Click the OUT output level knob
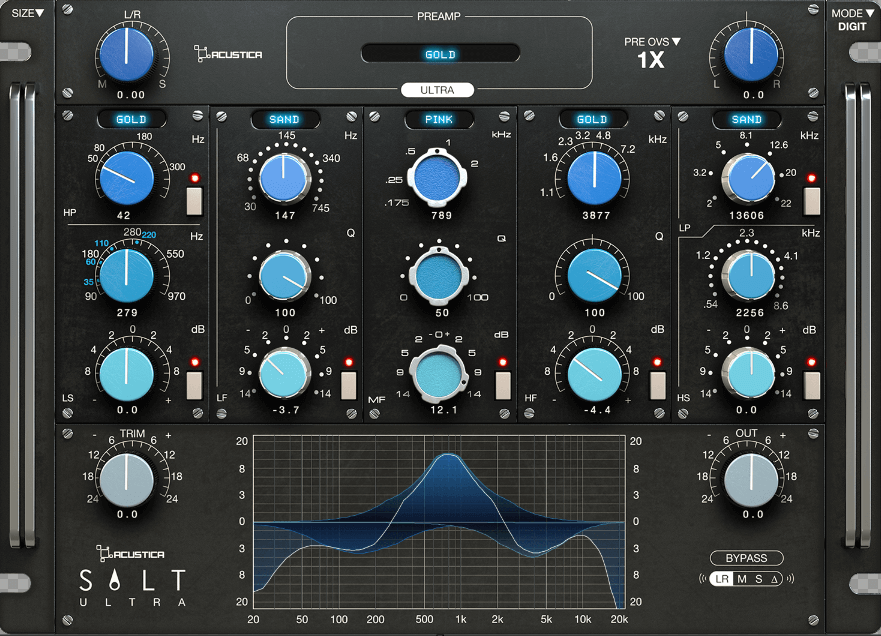 click(751, 480)
